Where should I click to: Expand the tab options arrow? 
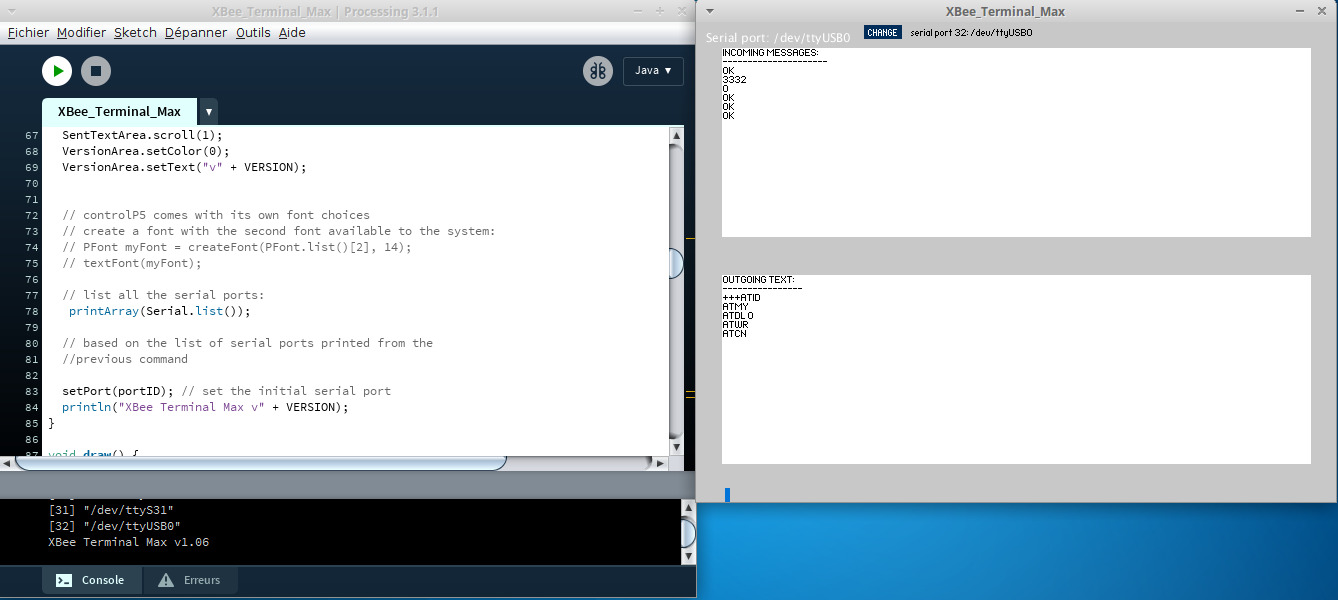tap(208, 112)
